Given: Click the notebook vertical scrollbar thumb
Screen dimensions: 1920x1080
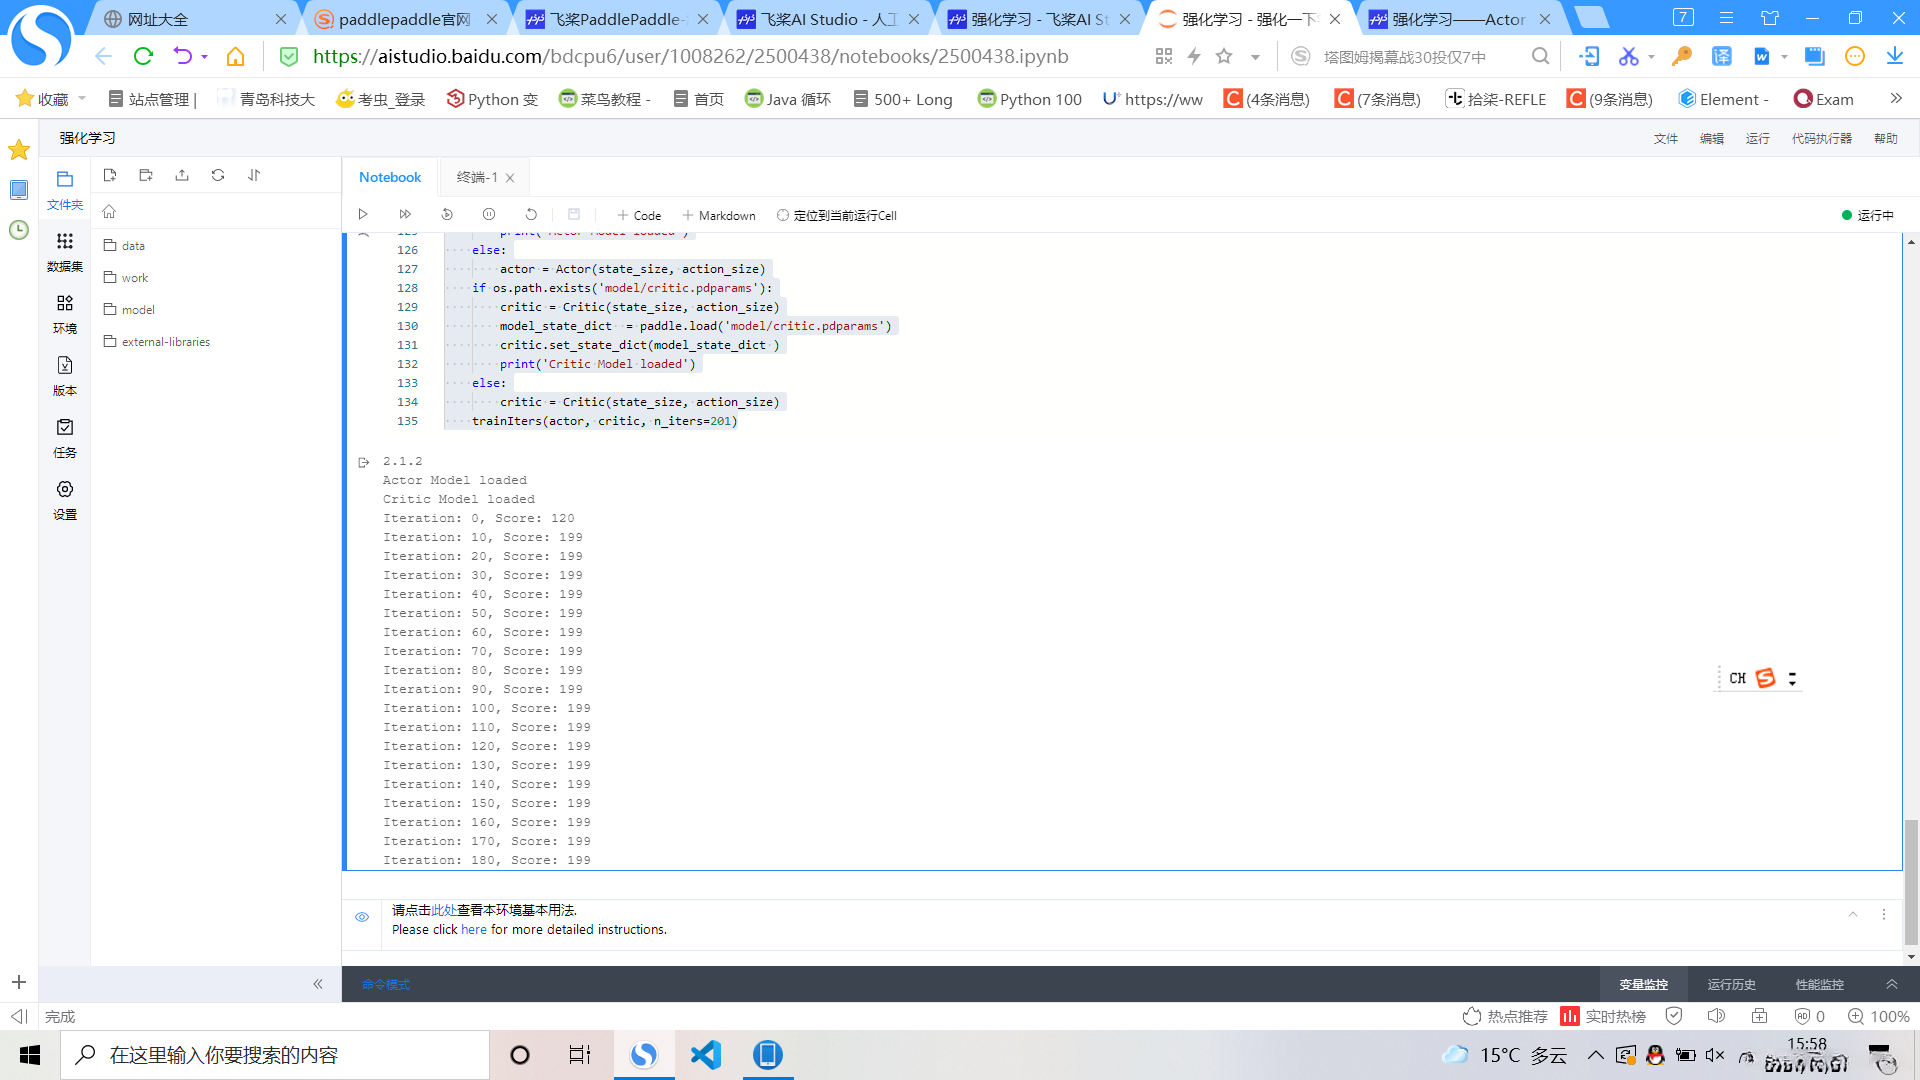Looking at the screenshot, I should tap(1911, 880).
